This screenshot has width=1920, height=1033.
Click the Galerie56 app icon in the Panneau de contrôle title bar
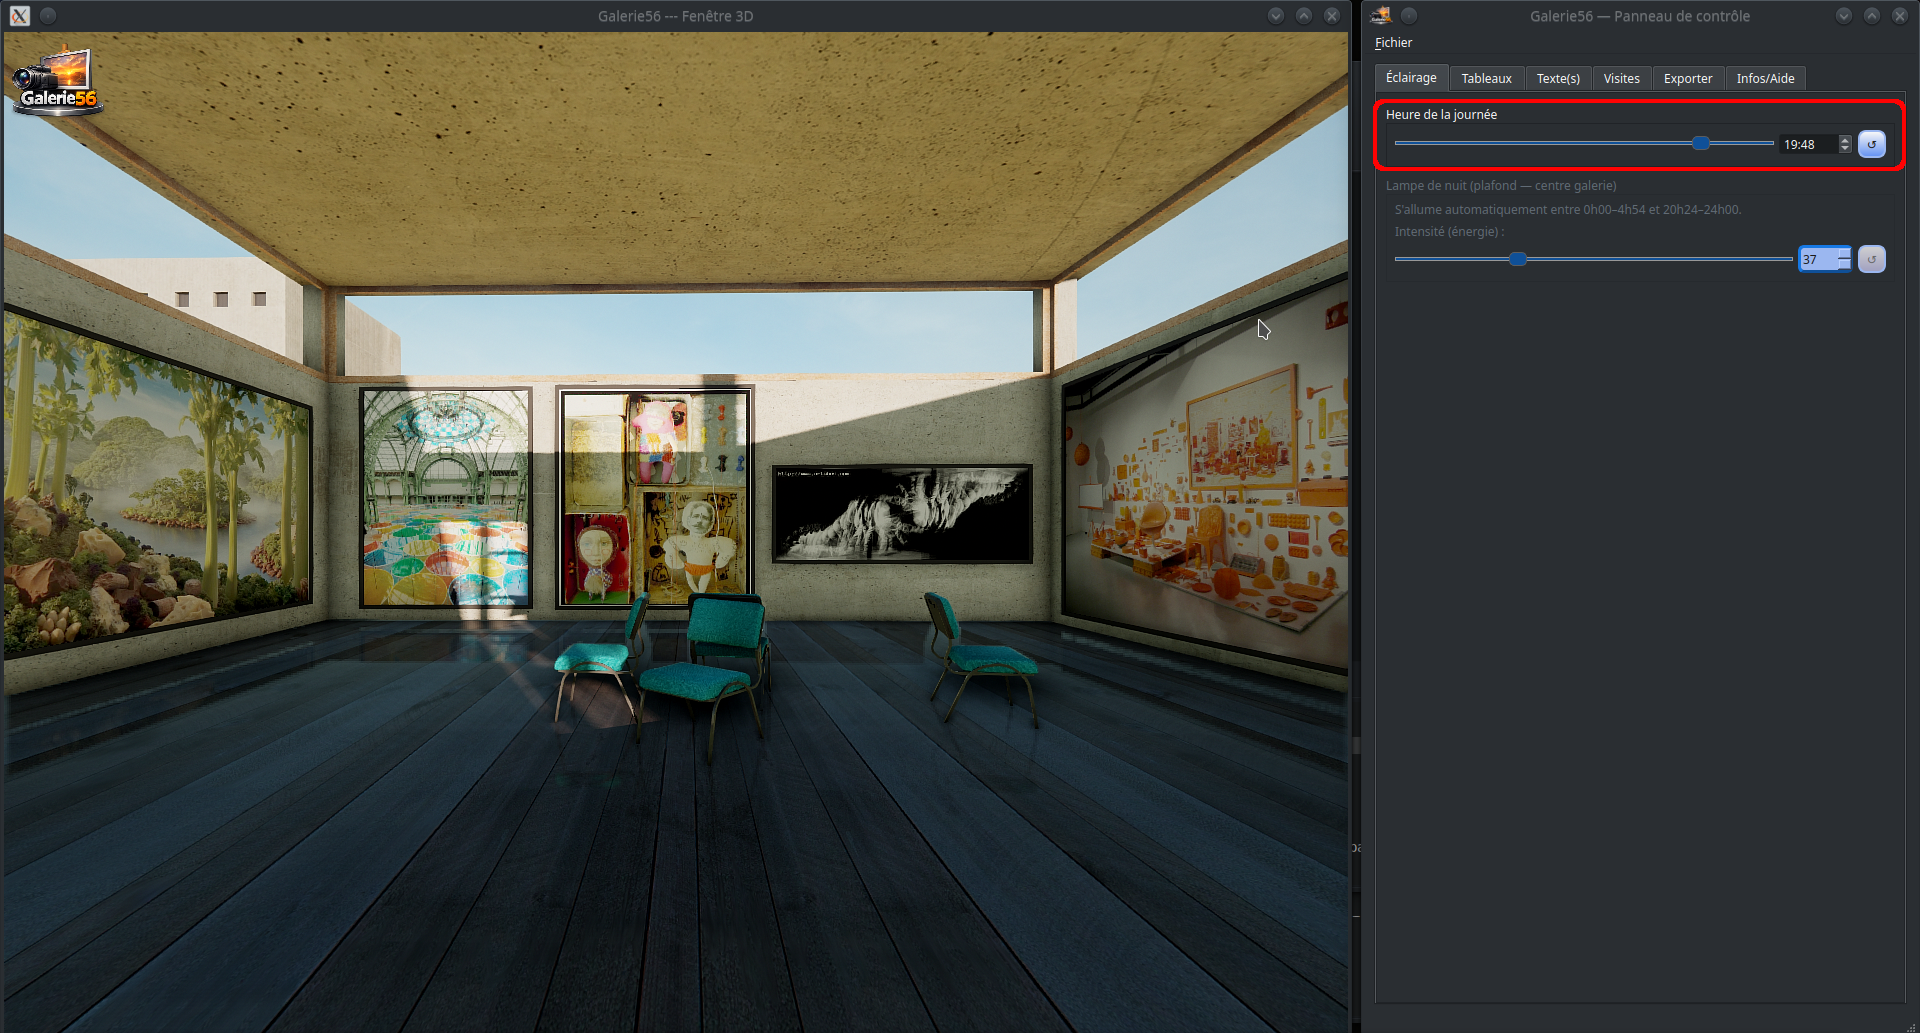(1381, 15)
